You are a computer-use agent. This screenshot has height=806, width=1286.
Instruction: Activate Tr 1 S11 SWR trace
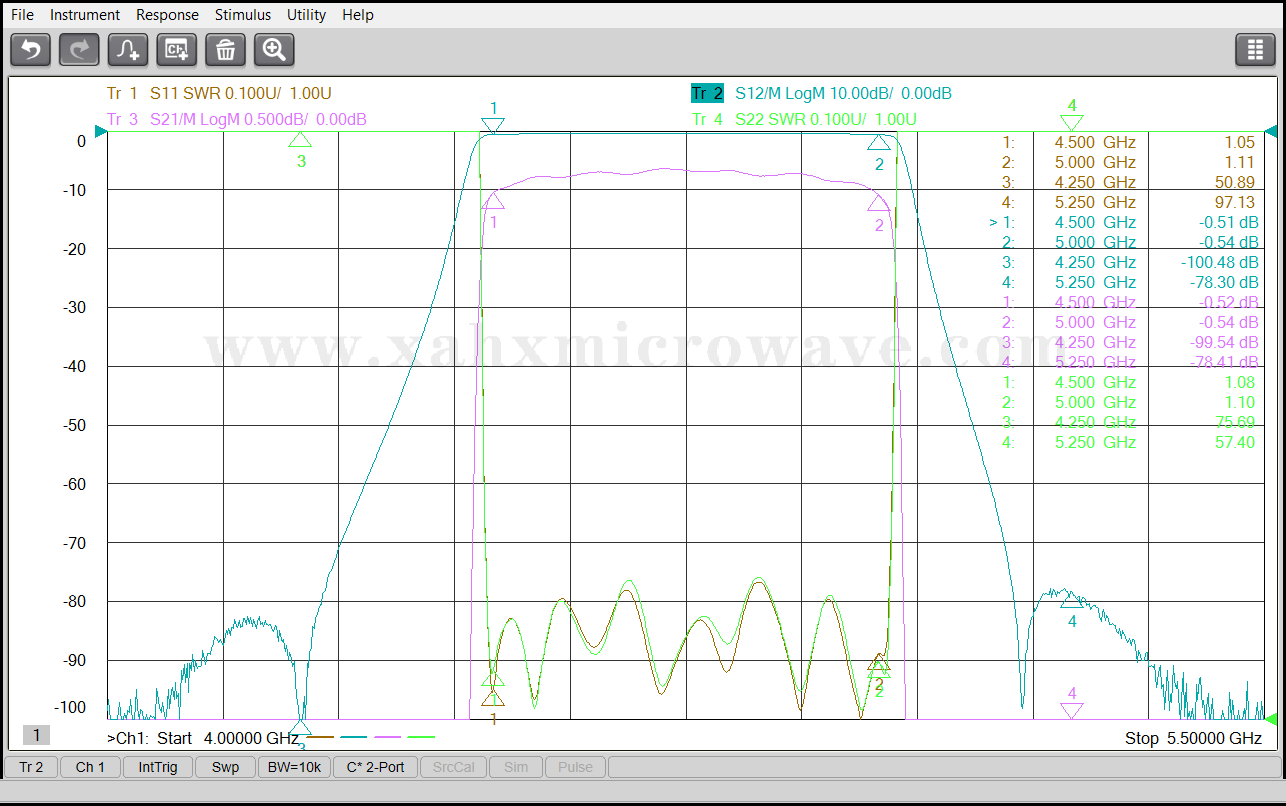[x=218, y=93]
